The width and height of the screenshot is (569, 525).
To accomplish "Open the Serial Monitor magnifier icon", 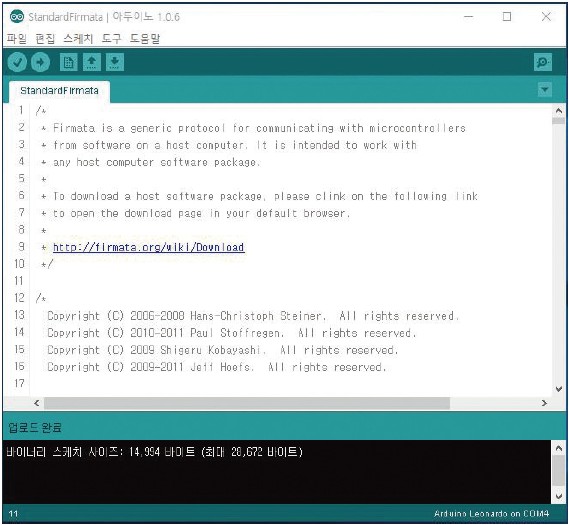I will pos(543,62).
